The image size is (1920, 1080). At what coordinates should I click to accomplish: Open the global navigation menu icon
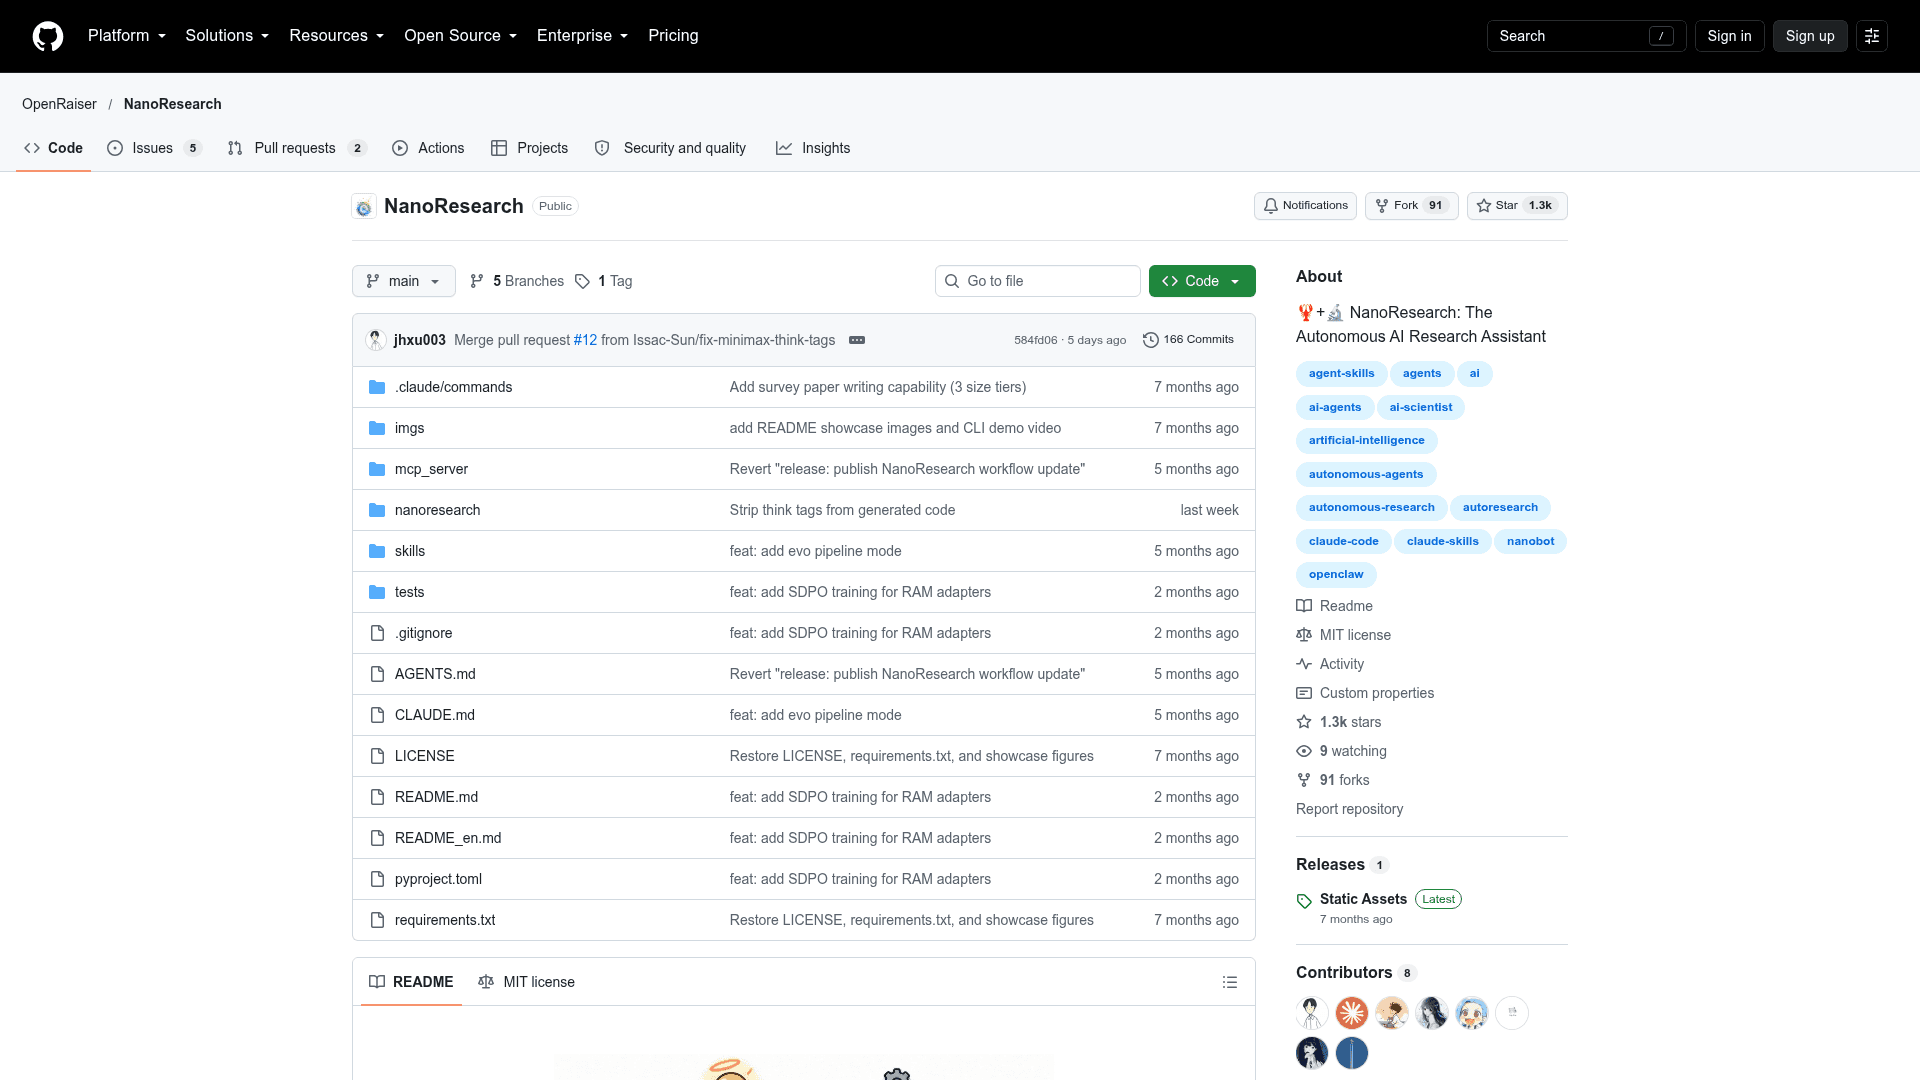pyautogui.click(x=1871, y=36)
